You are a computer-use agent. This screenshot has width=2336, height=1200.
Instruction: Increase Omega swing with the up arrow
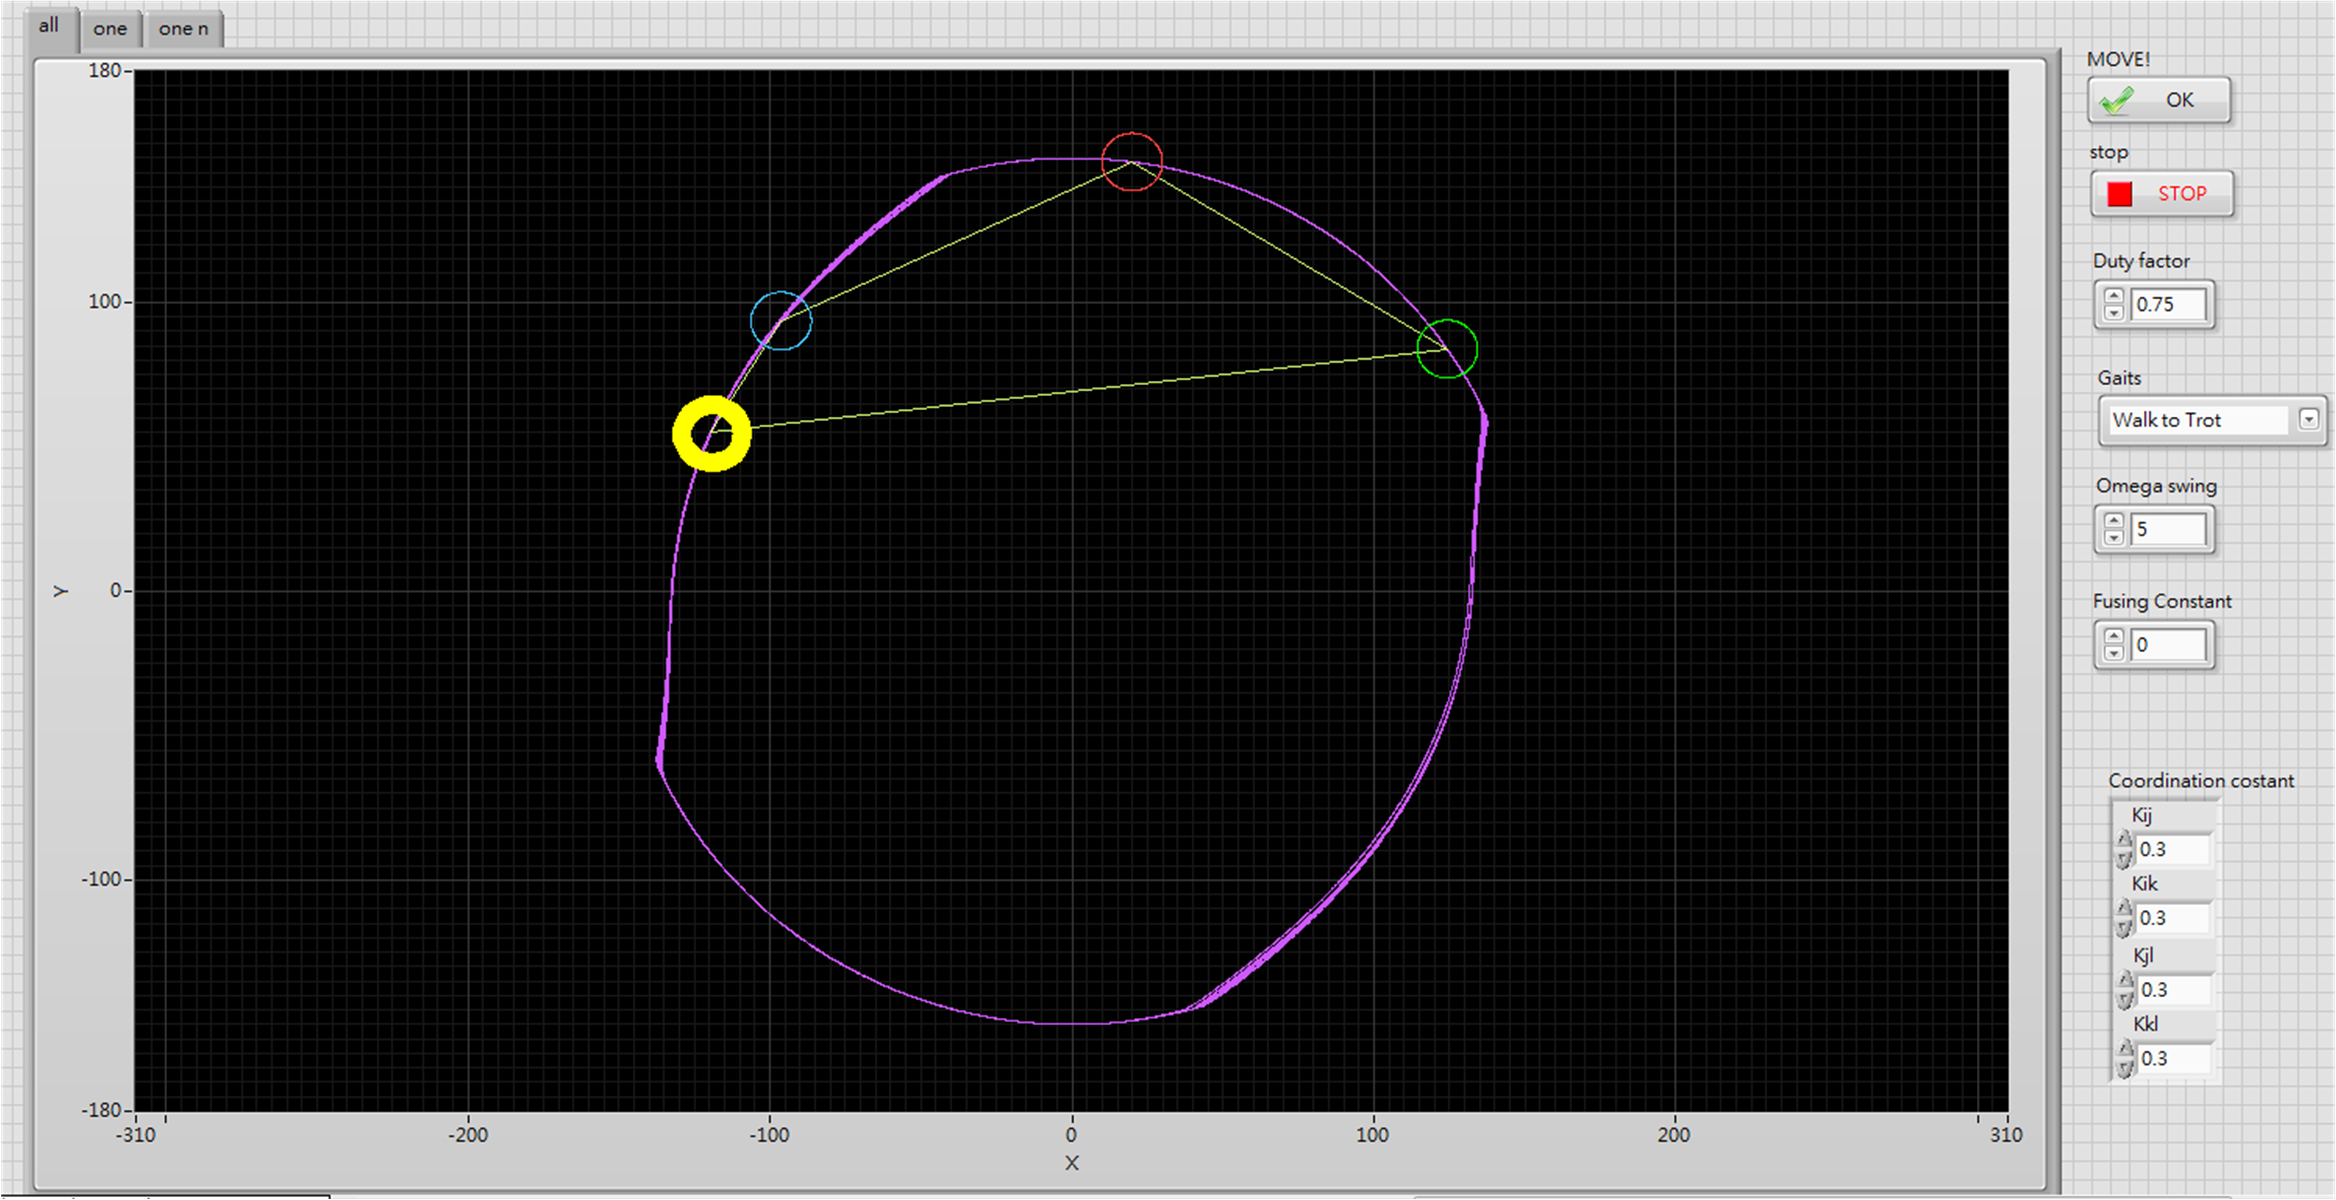point(2114,521)
